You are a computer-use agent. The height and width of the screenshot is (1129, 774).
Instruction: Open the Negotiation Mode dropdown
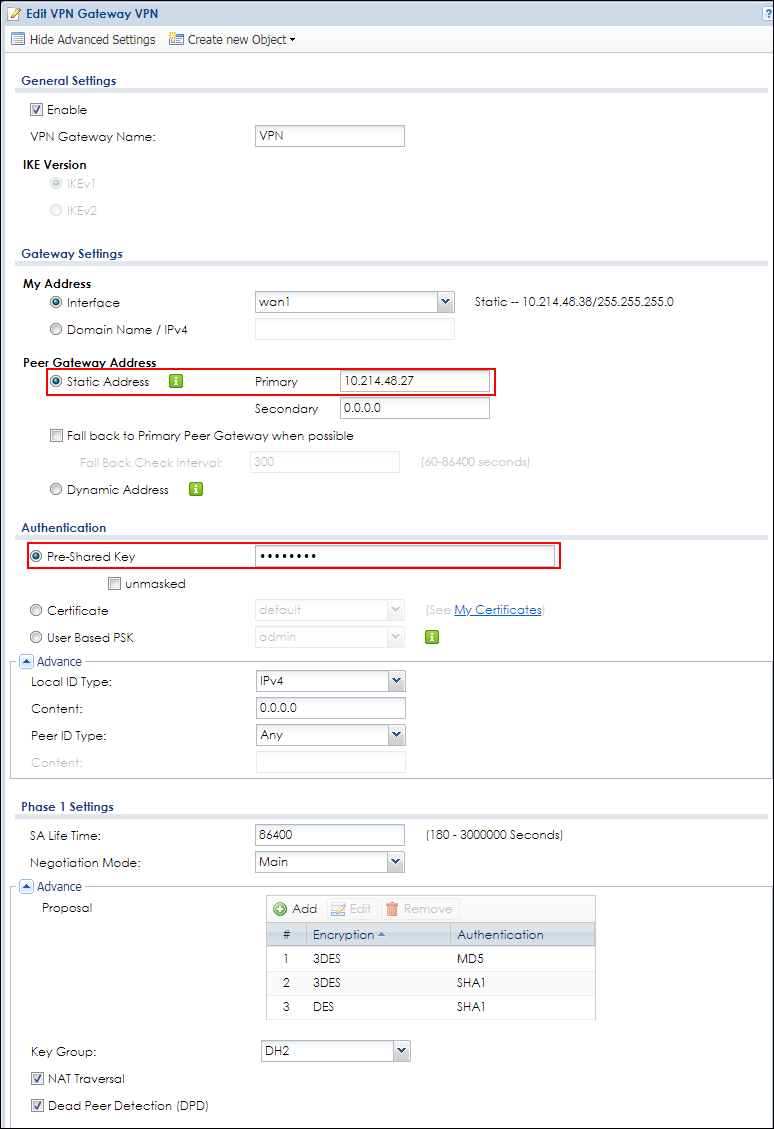(396, 862)
